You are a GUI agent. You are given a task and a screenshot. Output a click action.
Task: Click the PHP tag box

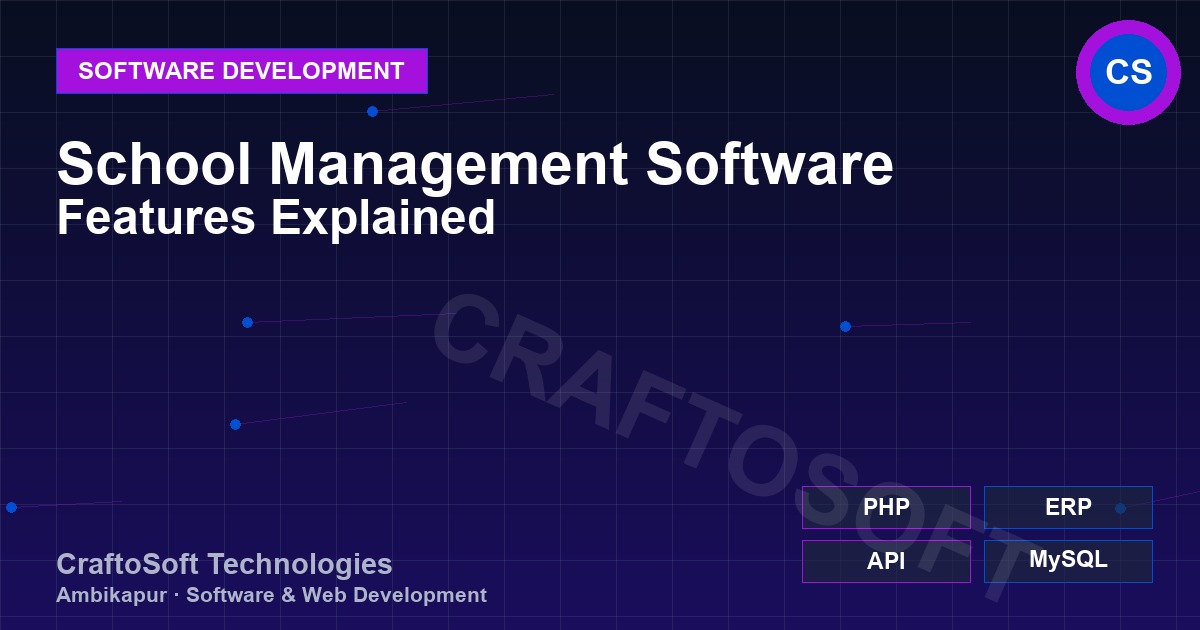tap(886, 507)
